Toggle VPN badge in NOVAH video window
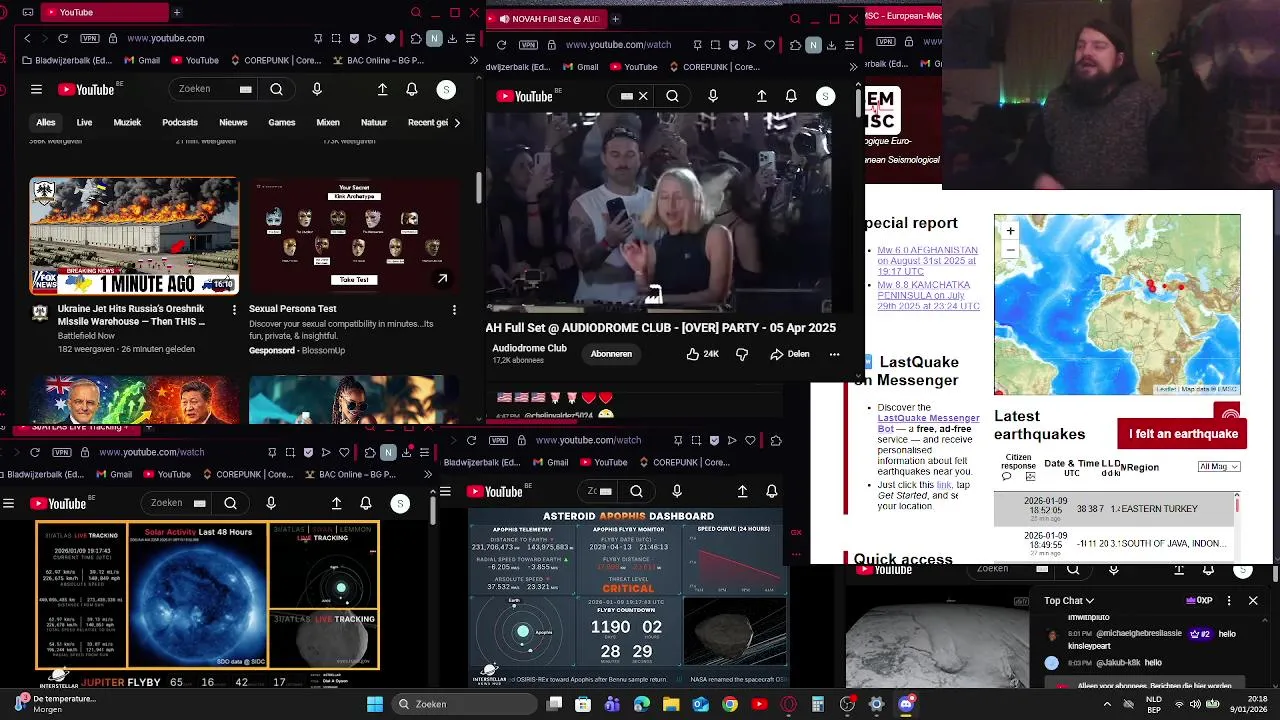This screenshot has height=720, width=1280. click(528, 45)
